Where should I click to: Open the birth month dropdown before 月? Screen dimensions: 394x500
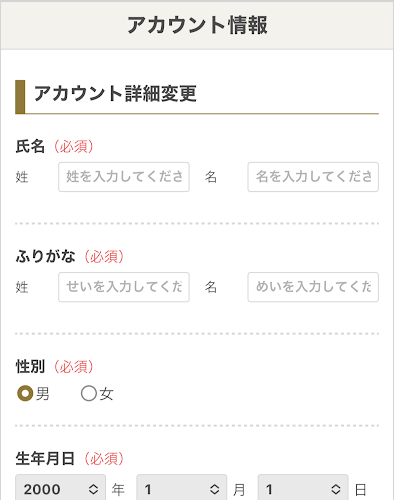pos(182,489)
